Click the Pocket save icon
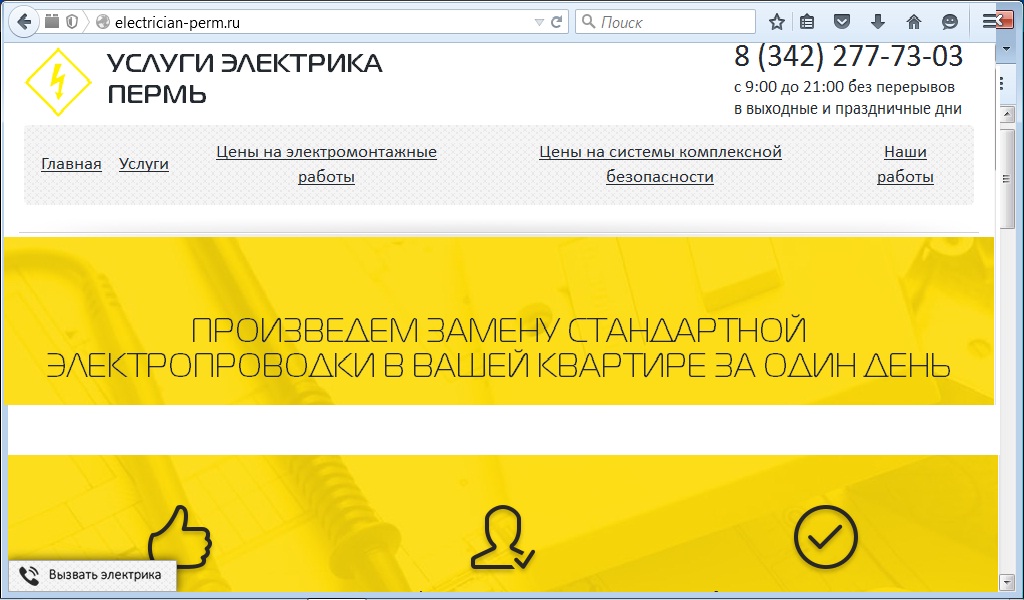Viewport: 1024px width, 600px height. click(842, 21)
